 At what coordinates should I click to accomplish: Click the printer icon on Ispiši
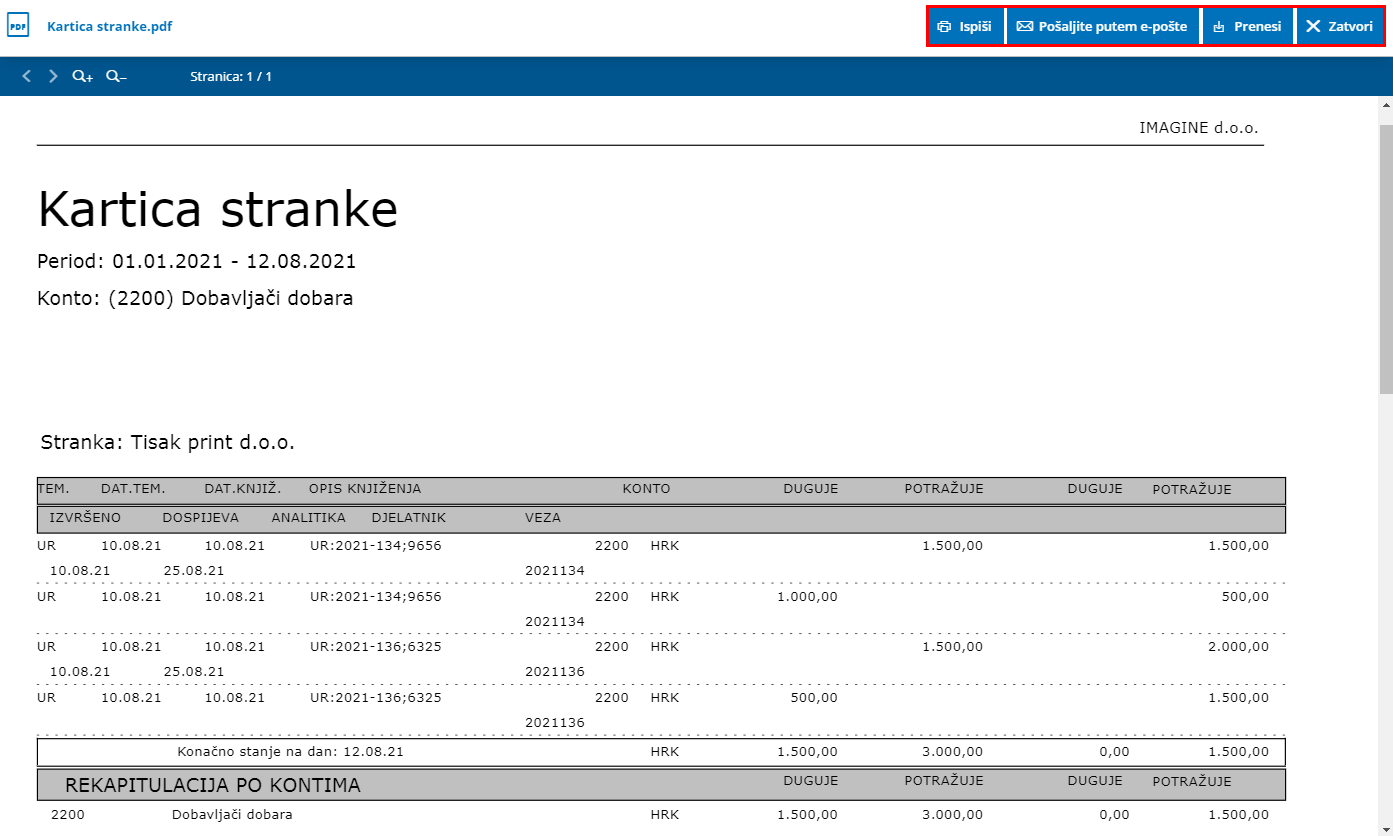pos(944,27)
